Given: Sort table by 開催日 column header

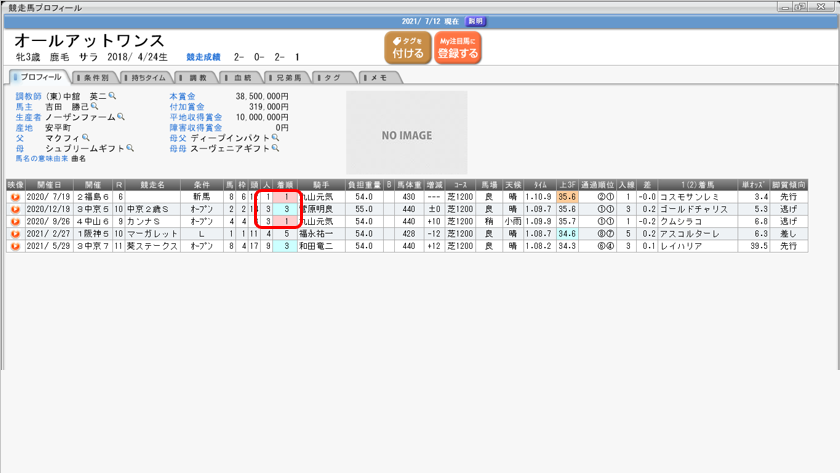Looking at the screenshot, I should [49, 185].
